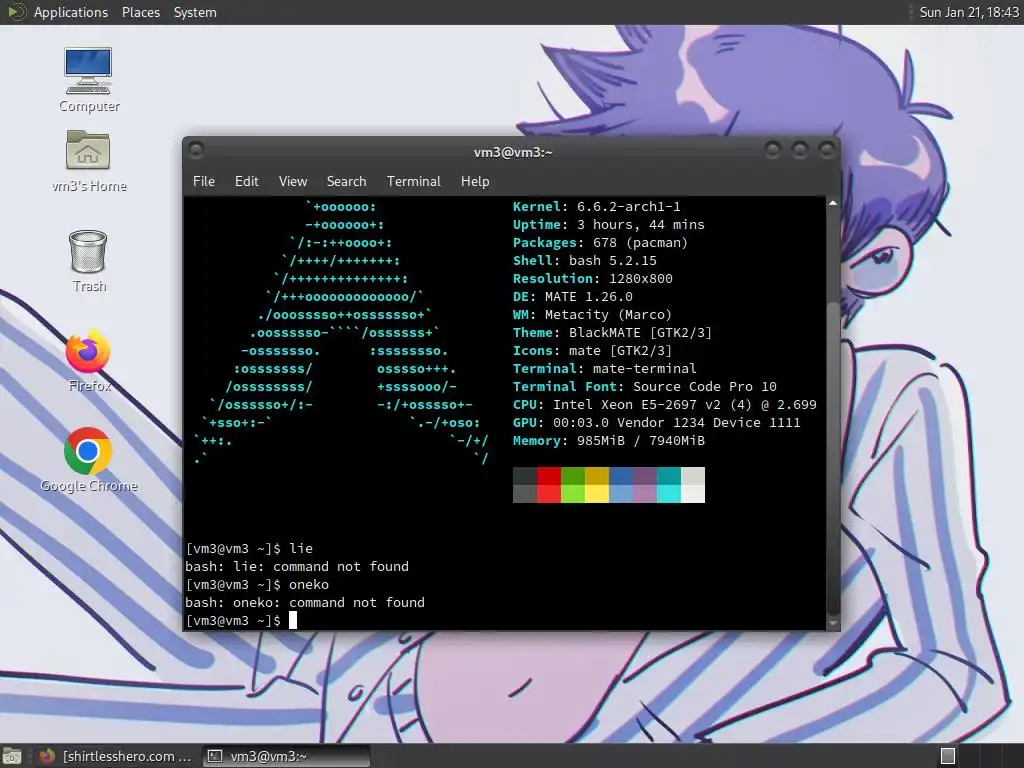Click the Theme: BlackMATE line

tap(612, 332)
